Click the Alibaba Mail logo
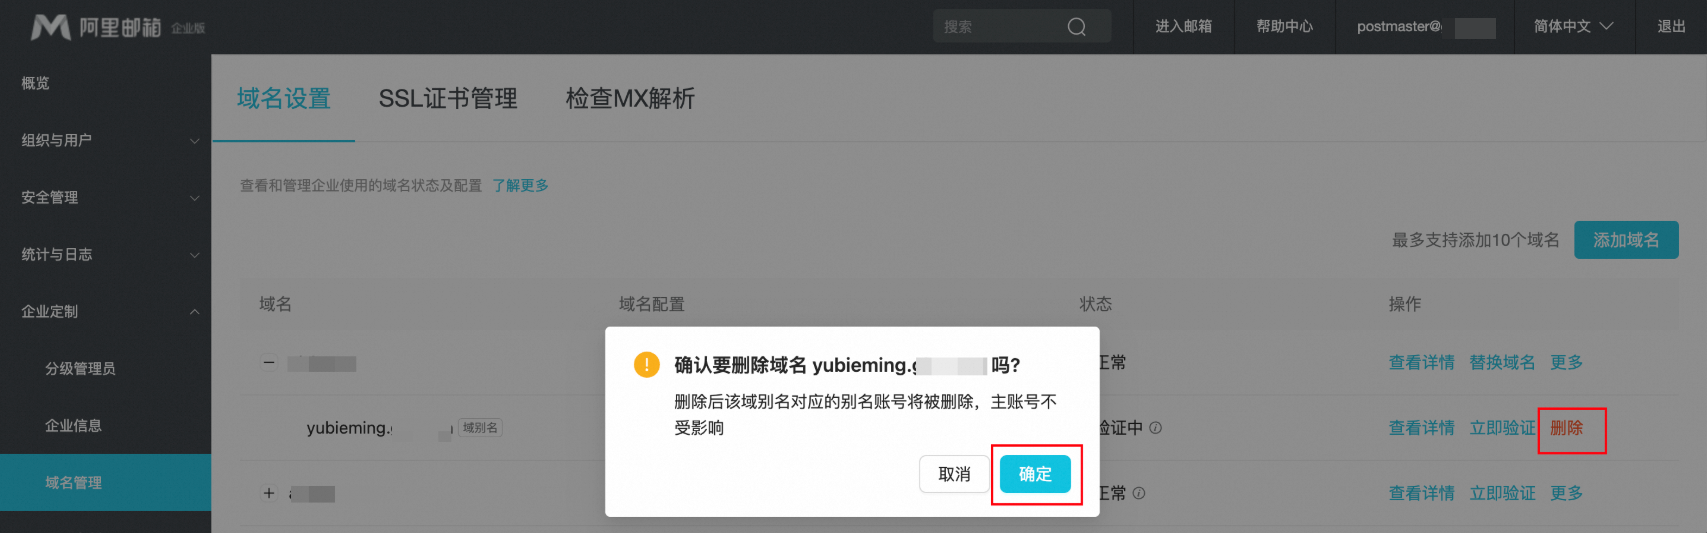 [117, 27]
